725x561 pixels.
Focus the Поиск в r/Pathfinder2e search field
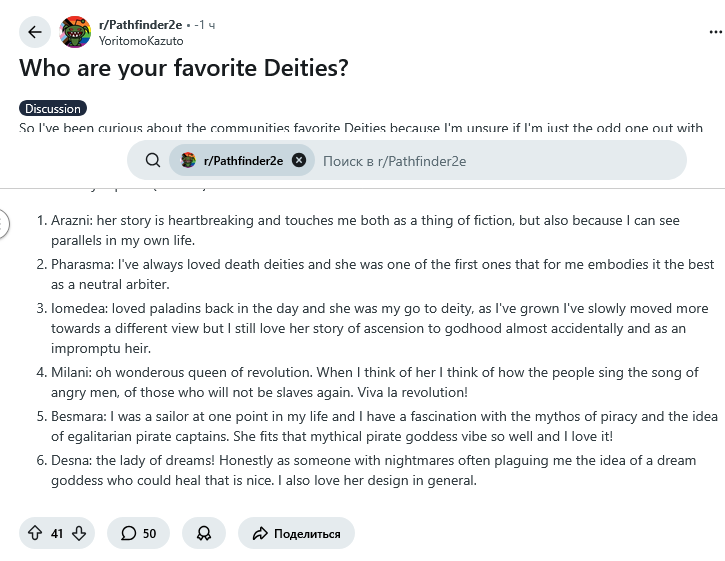[480, 160]
